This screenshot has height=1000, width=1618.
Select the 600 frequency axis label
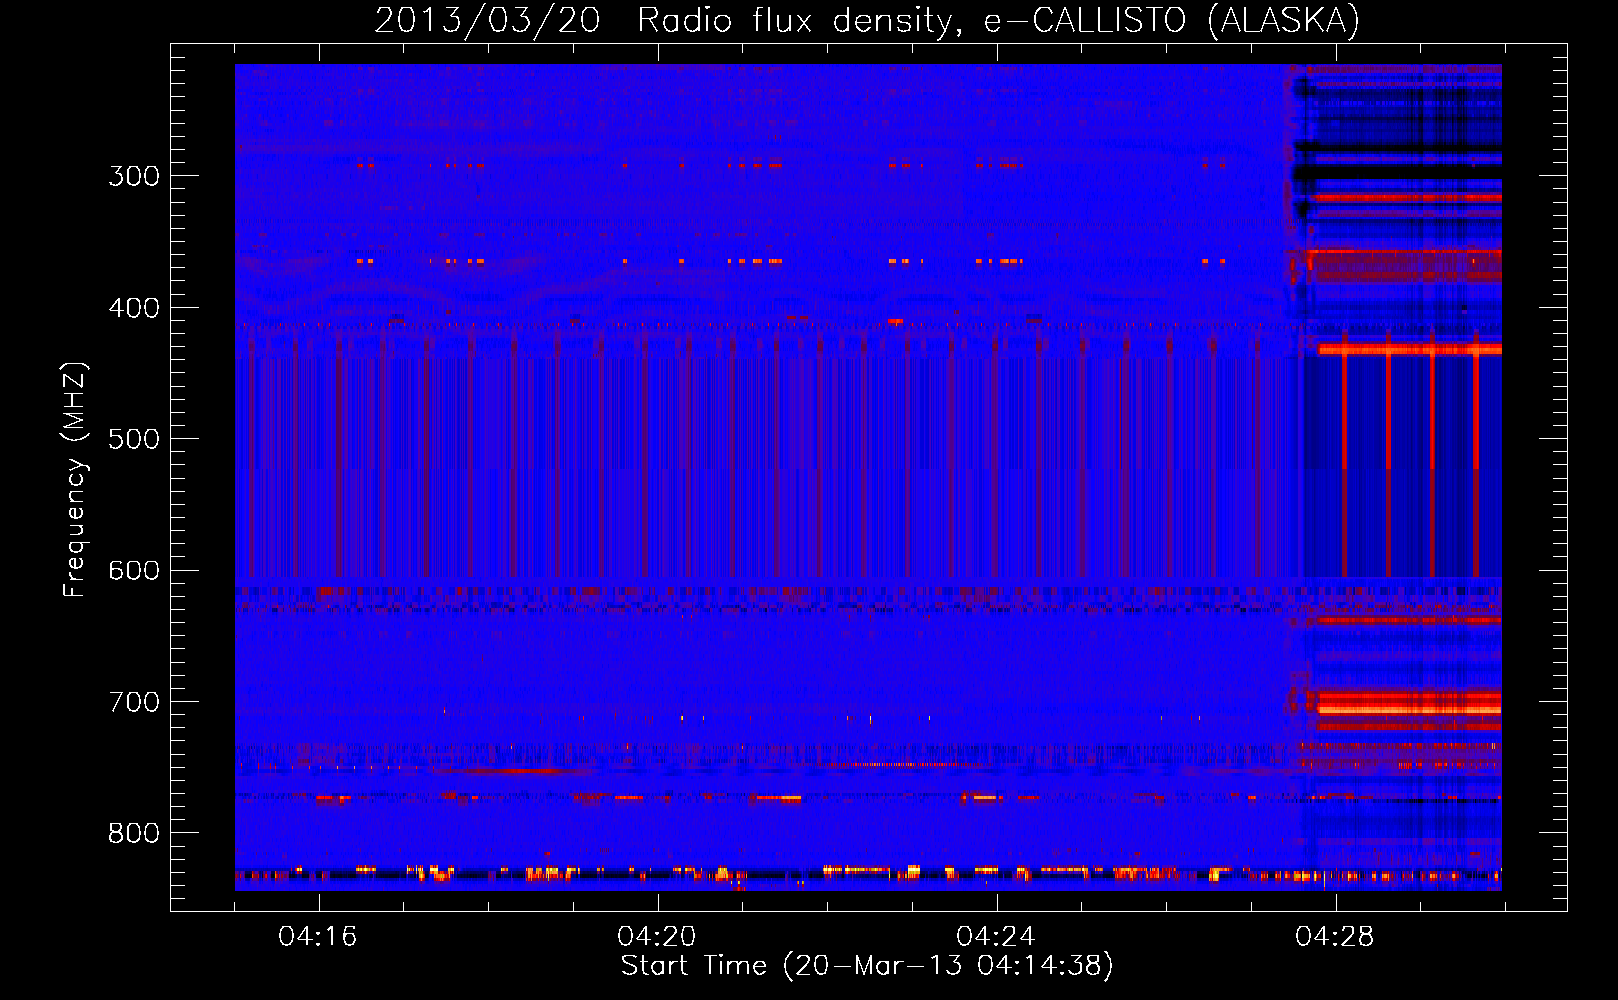coord(134,571)
